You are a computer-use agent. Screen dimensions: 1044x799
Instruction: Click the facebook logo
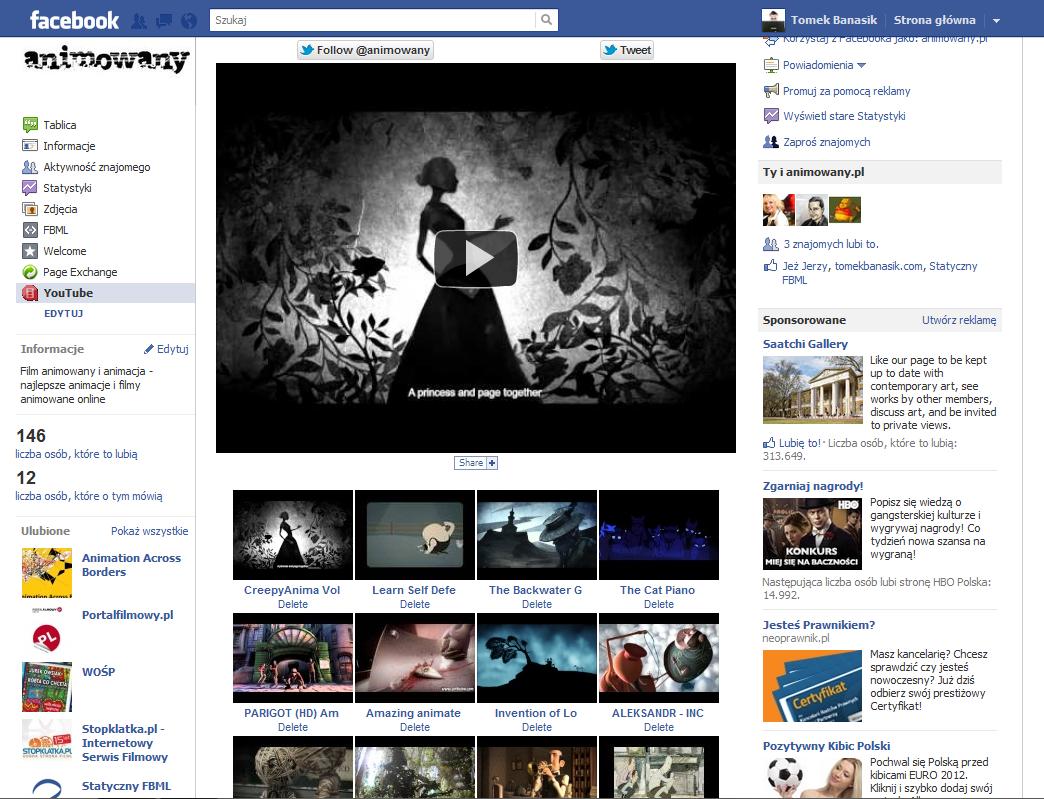[x=74, y=20]
